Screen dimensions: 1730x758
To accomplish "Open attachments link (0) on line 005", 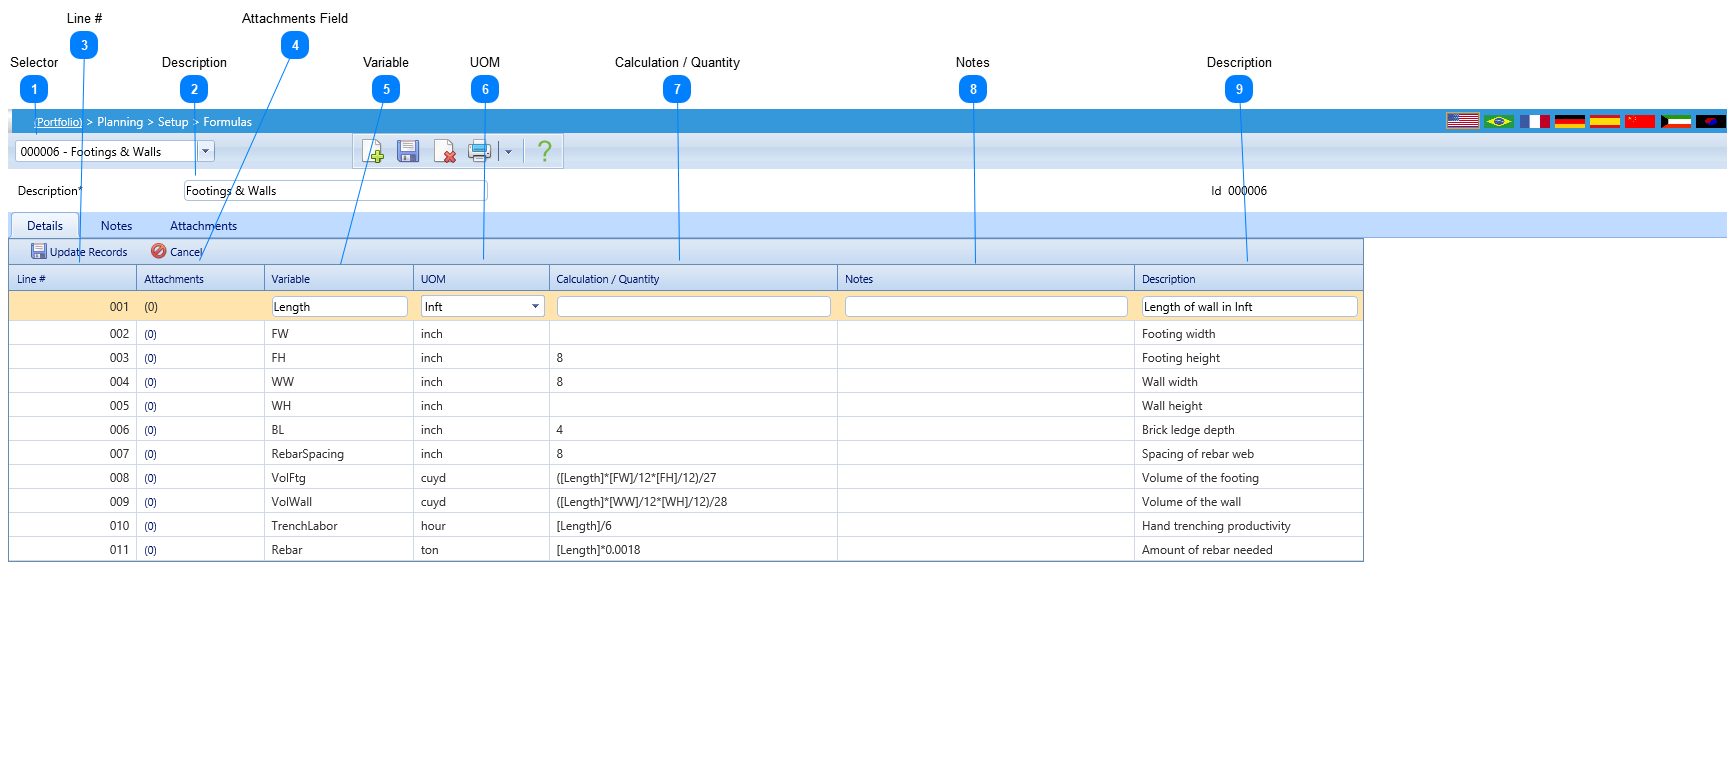I will pyautogui.click(x=151, y=406).
